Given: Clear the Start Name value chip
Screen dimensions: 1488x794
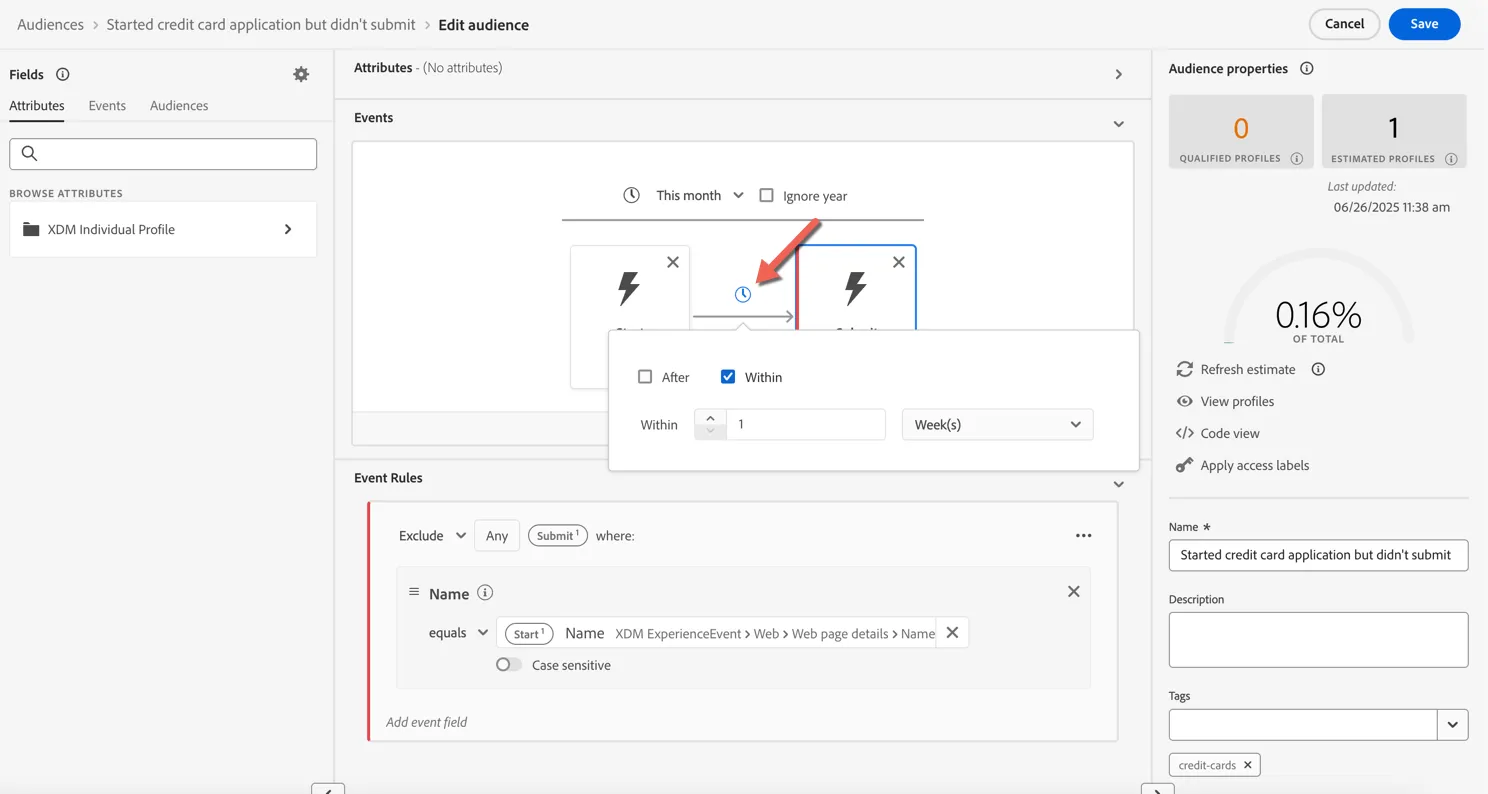Looking at the screenshot, I should [x=952, y=633].
